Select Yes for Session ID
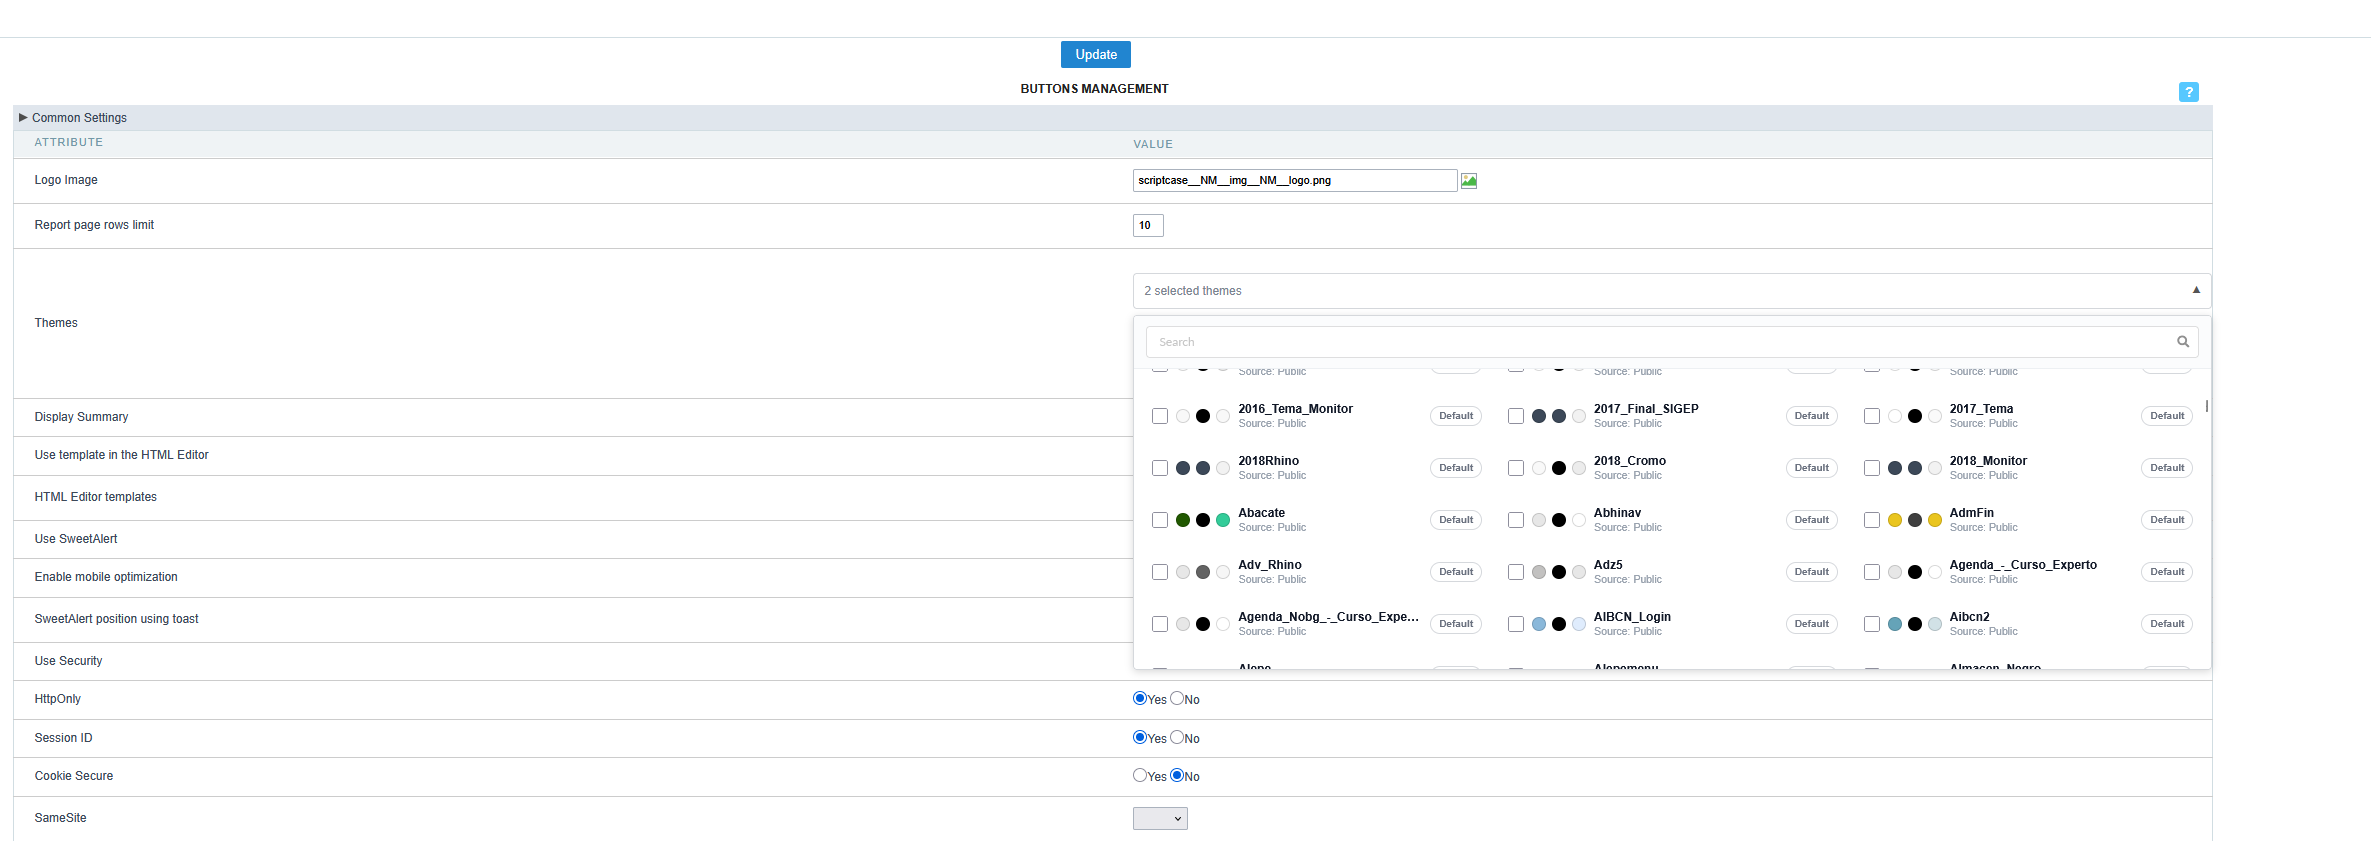The height and width of the screenshot is (841, 2371). click(1140, 738)
